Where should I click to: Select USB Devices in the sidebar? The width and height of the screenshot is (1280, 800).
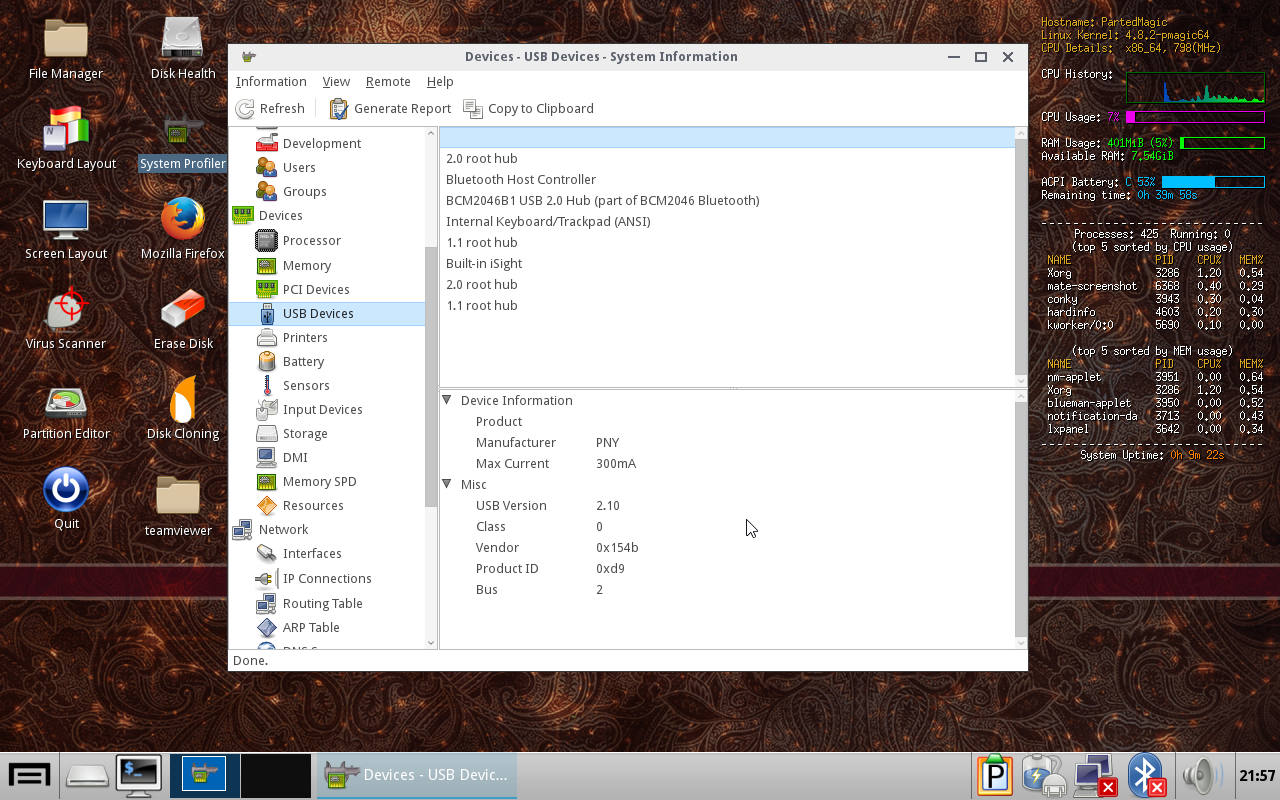pos(327,313)
